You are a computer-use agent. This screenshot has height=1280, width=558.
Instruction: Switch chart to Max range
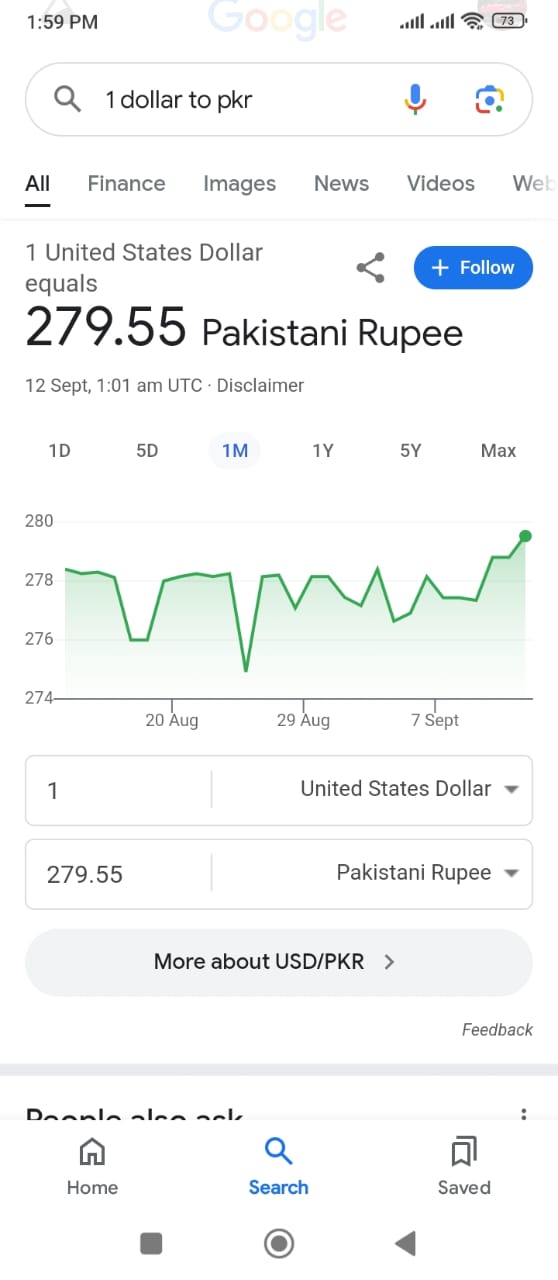click(498, 451)
